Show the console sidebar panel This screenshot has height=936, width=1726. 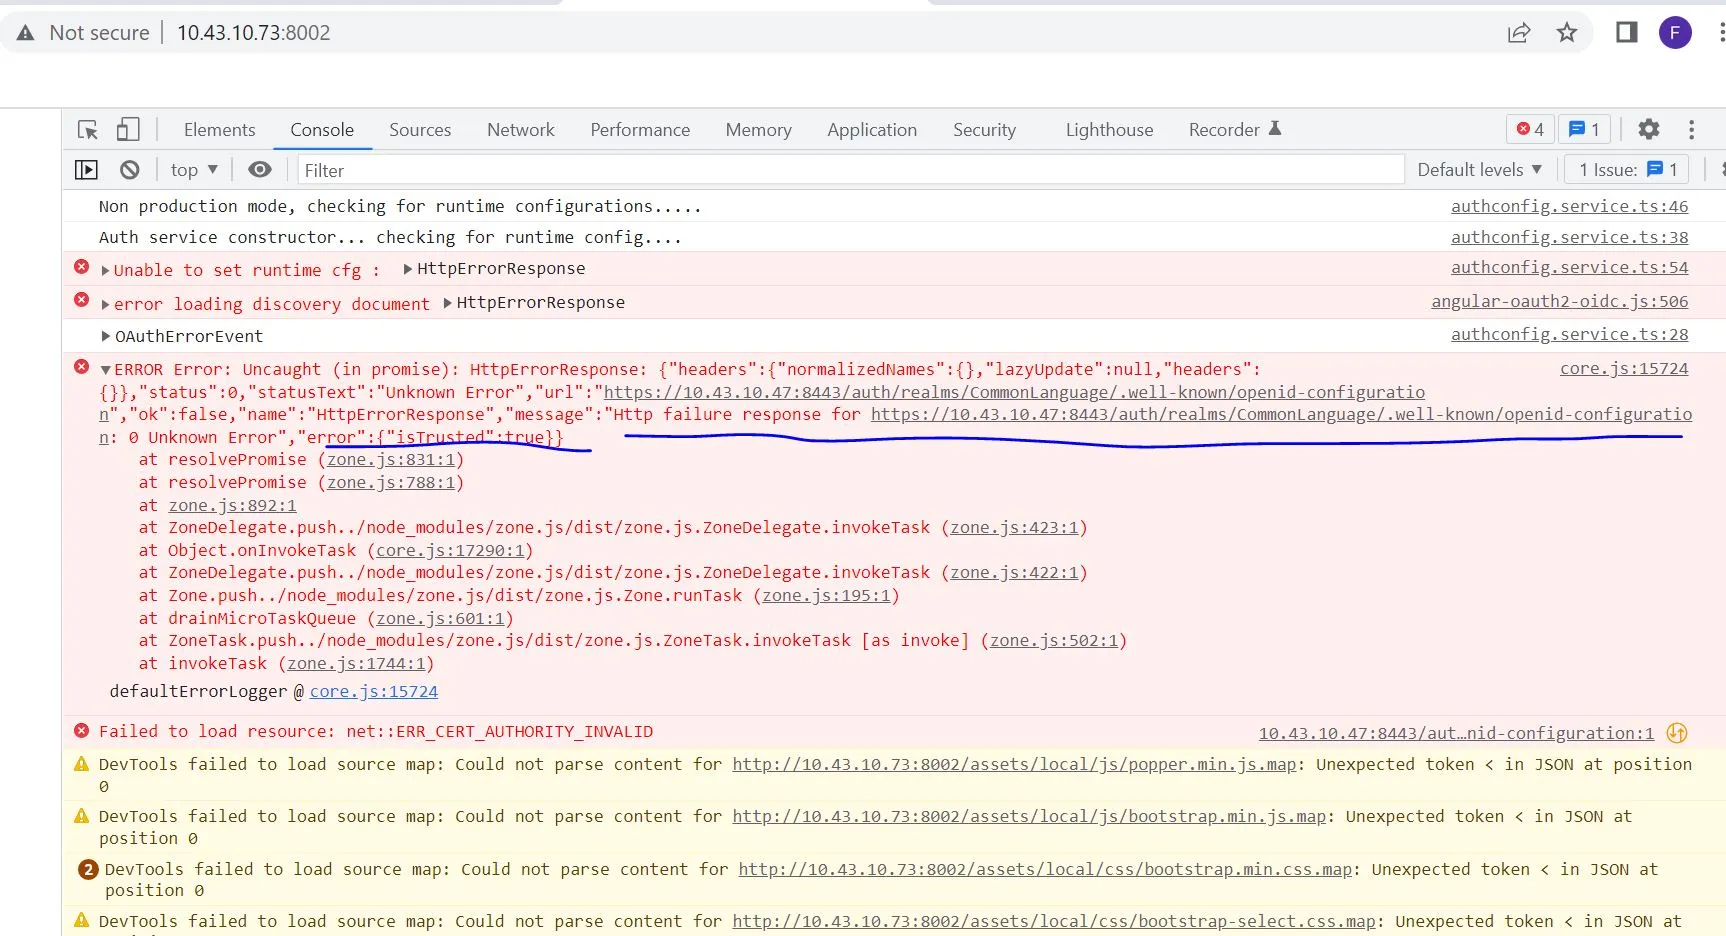87,170
